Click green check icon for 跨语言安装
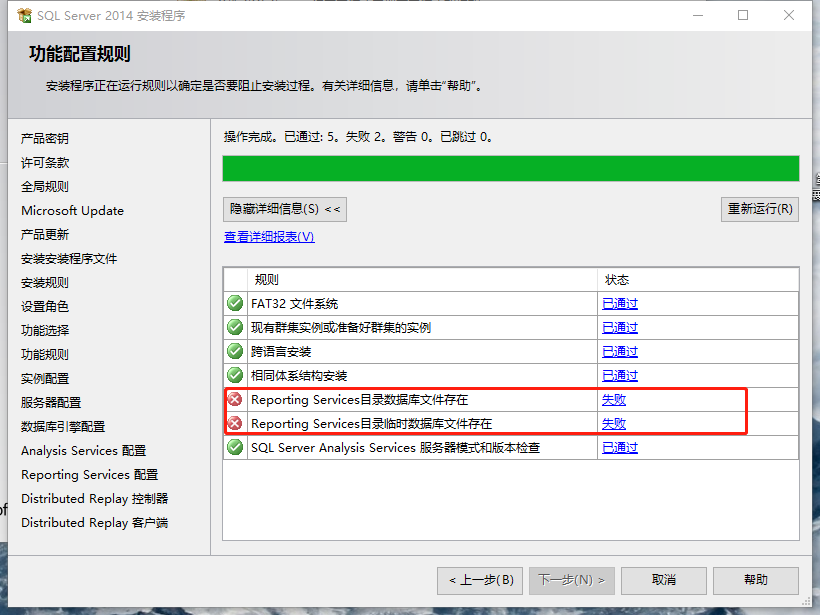 (x=235, y=351)
